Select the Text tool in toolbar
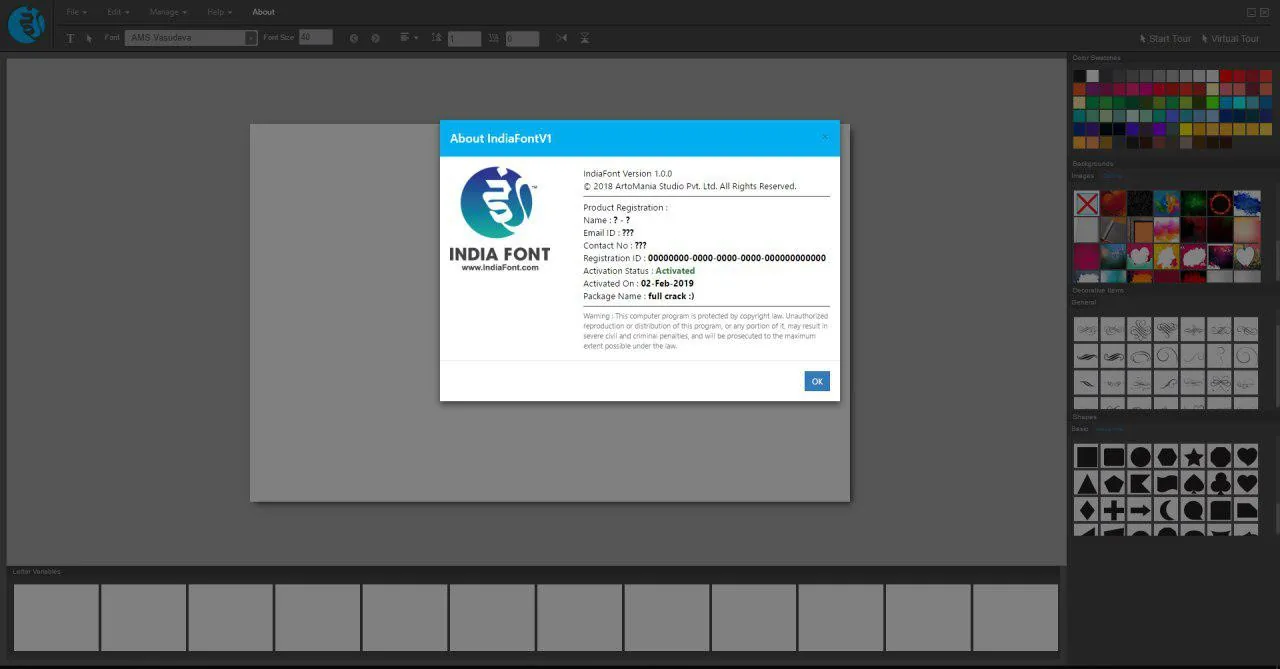The height and width of the screenshot is (669, 1280). pyautogui.click(x=70, y=38)
